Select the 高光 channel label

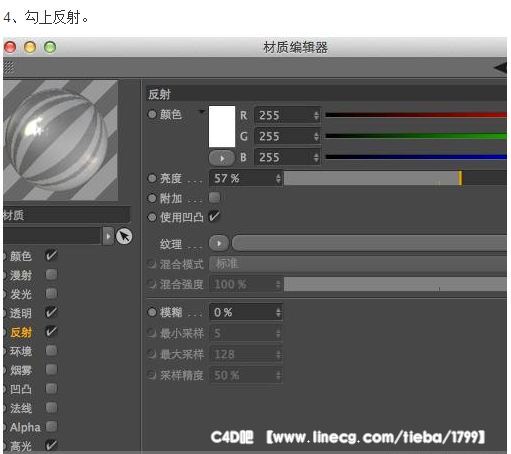(21, 446)
